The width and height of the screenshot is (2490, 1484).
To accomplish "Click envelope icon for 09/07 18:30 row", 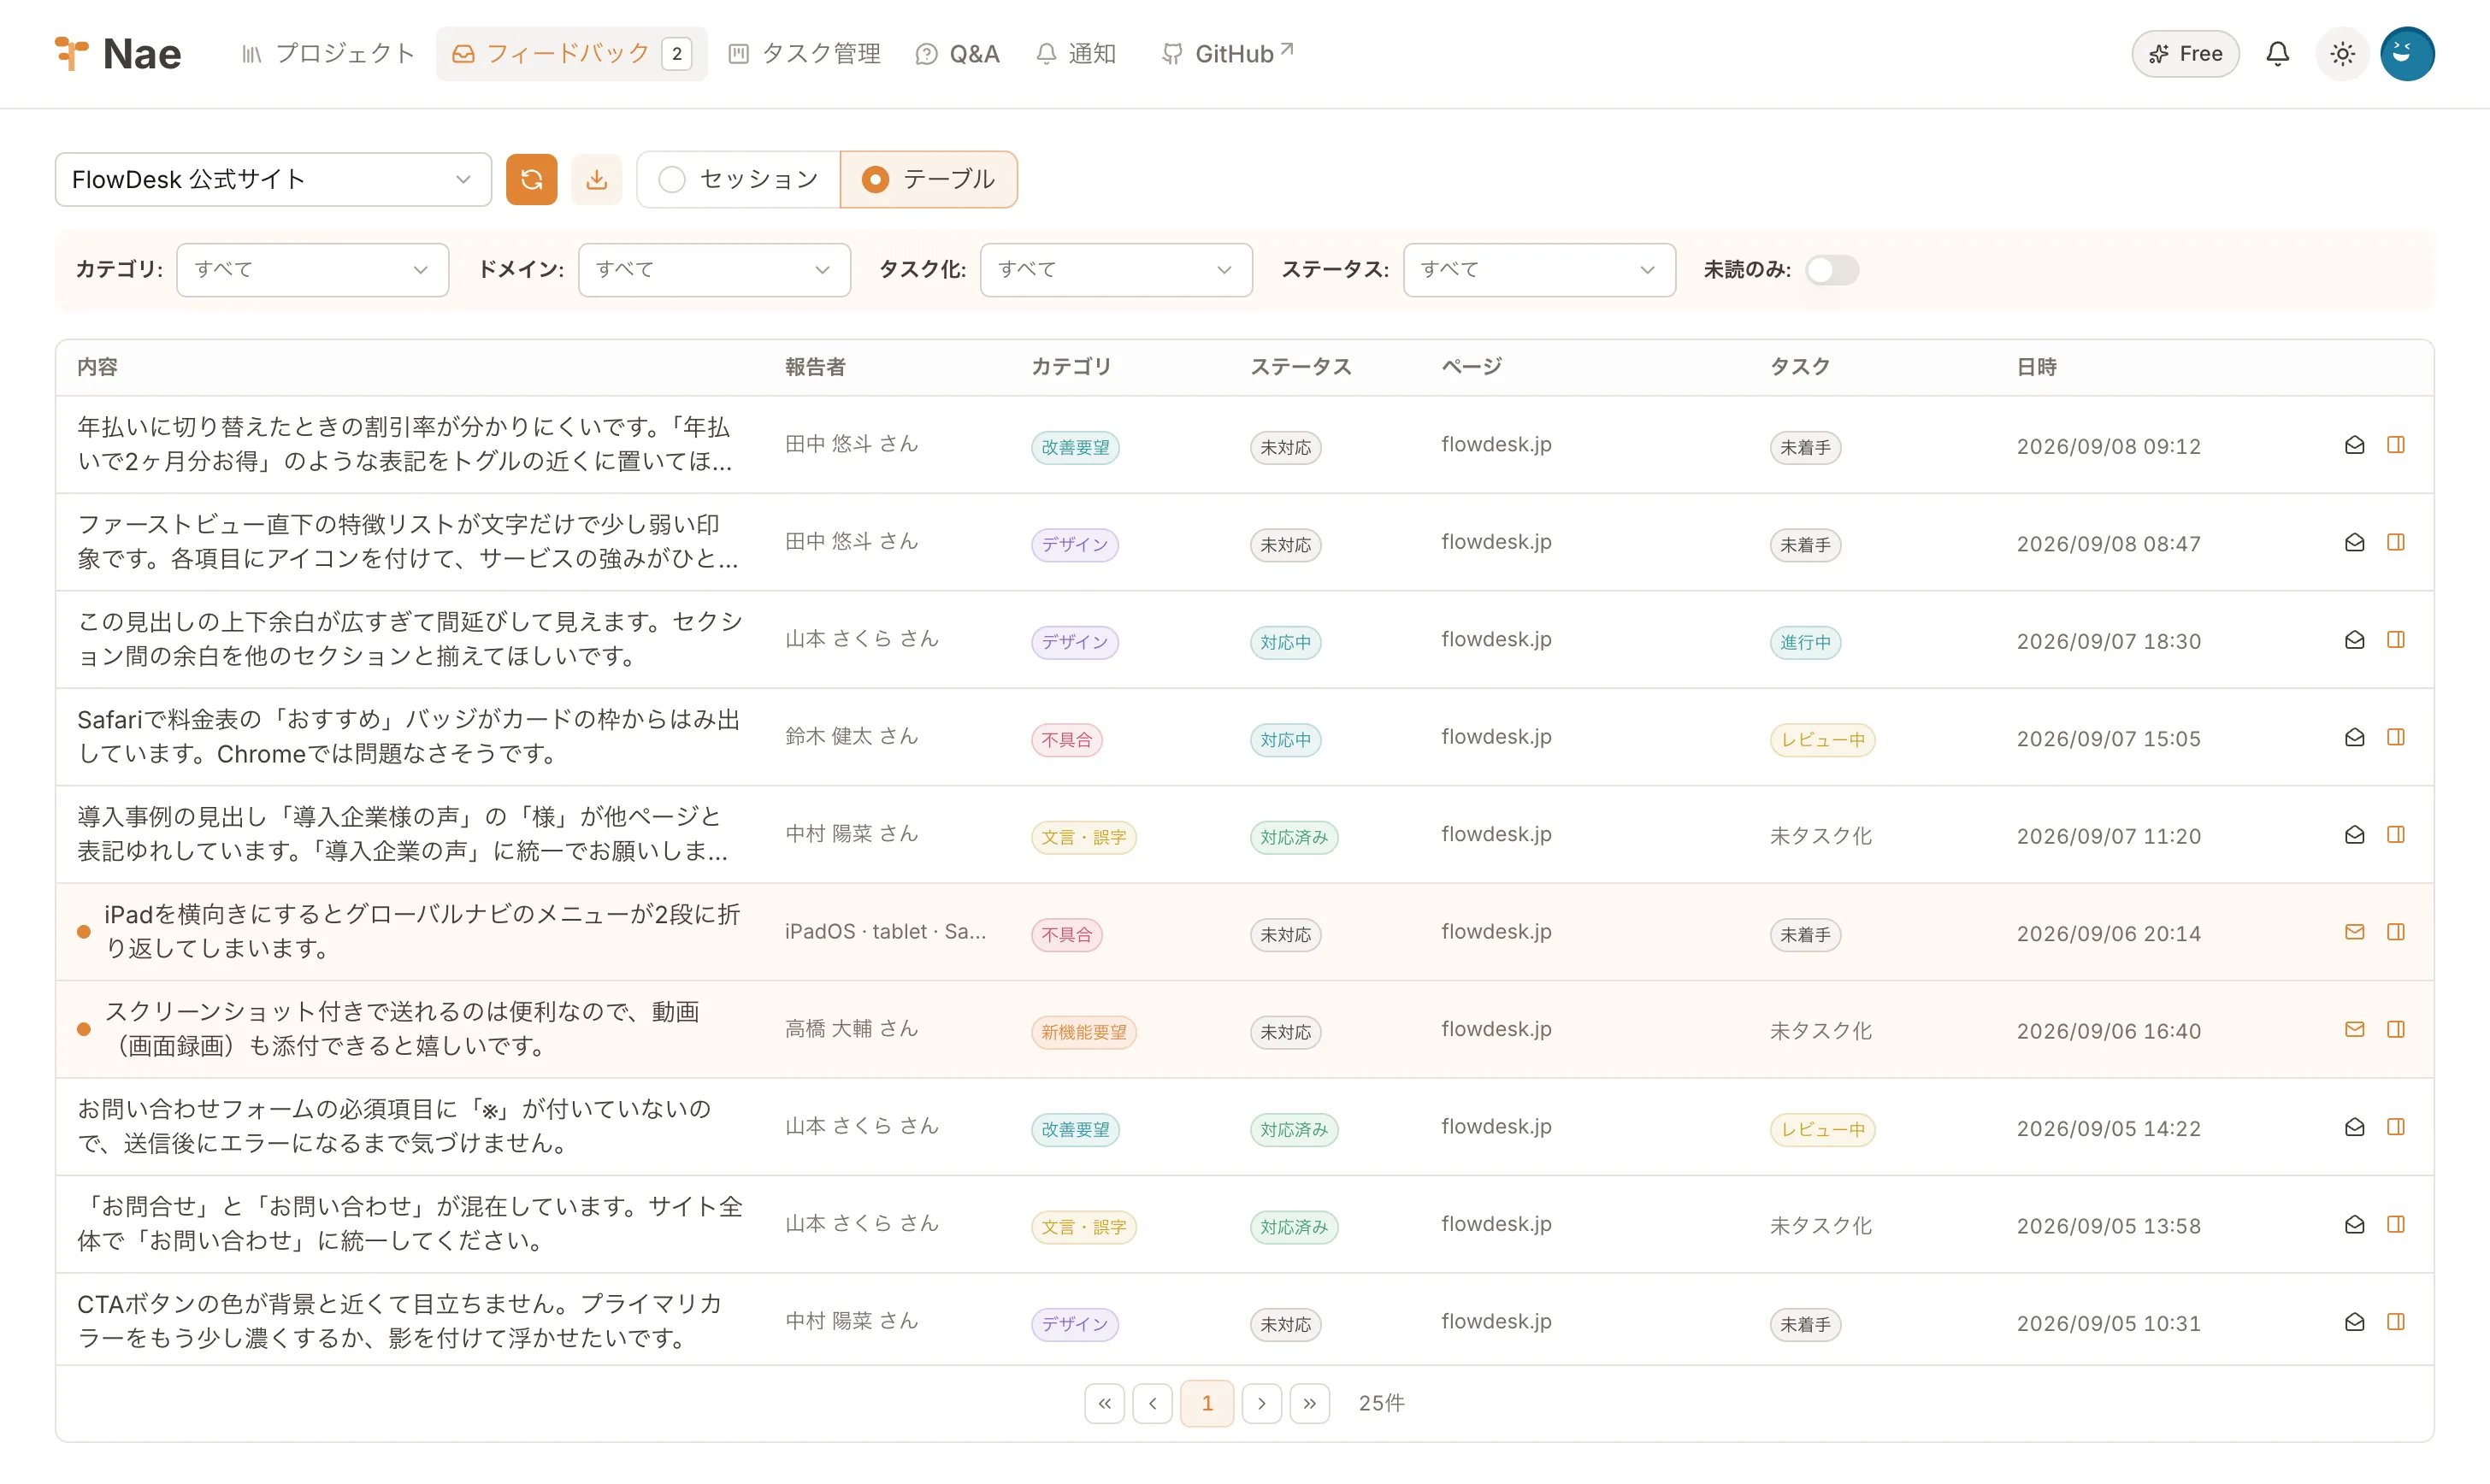I will [2354, 640].
